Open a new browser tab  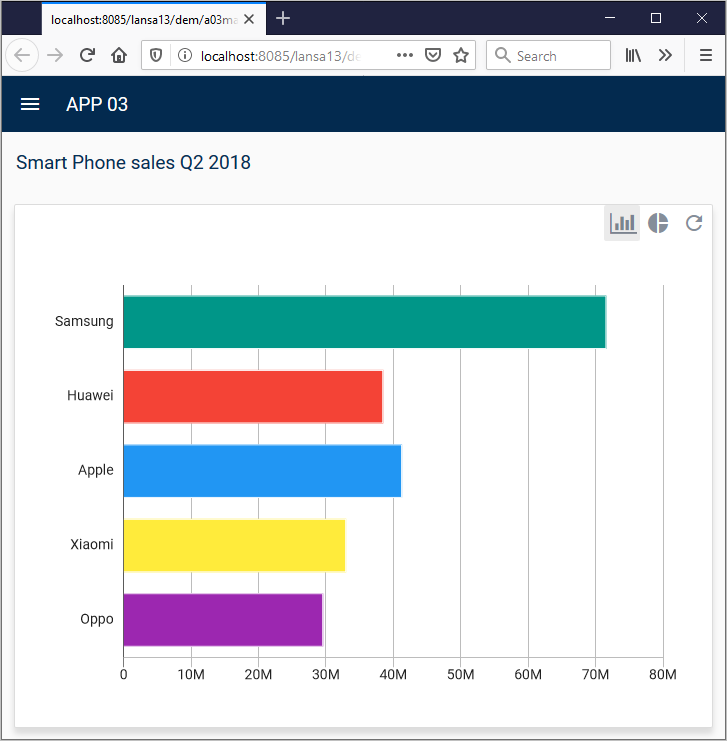point(283,18)
